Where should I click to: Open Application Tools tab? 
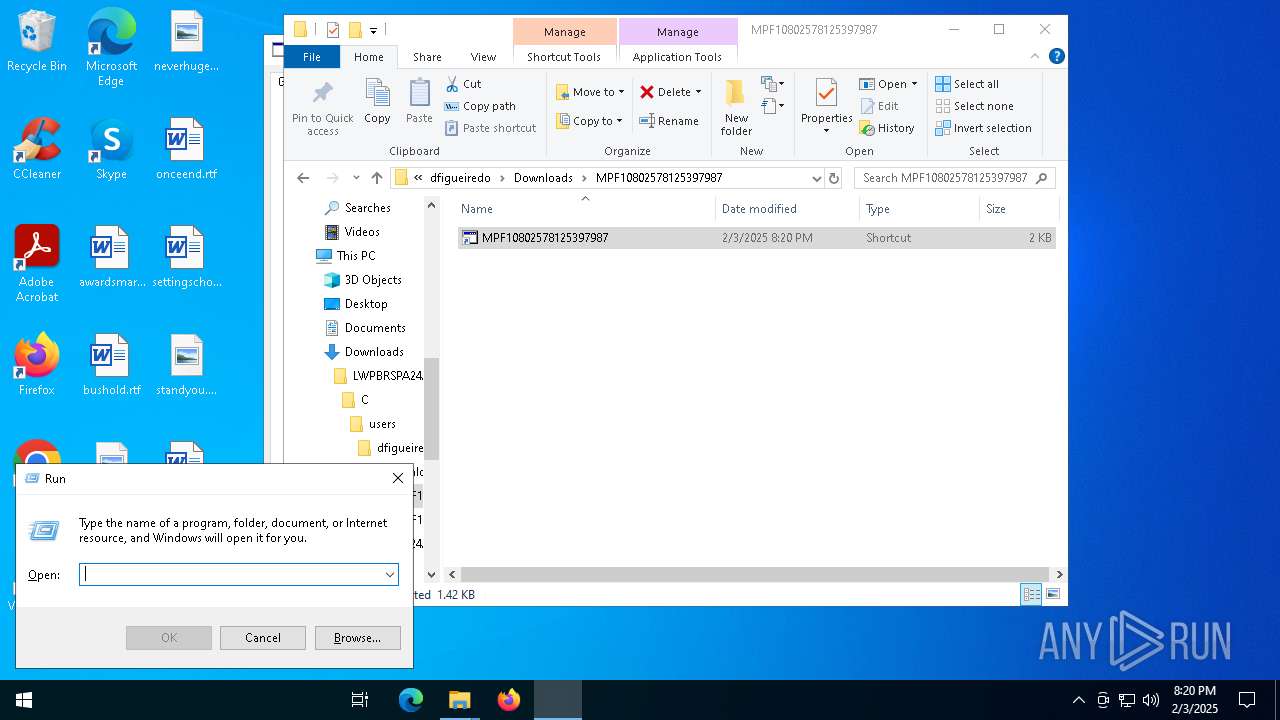[677, 57]
